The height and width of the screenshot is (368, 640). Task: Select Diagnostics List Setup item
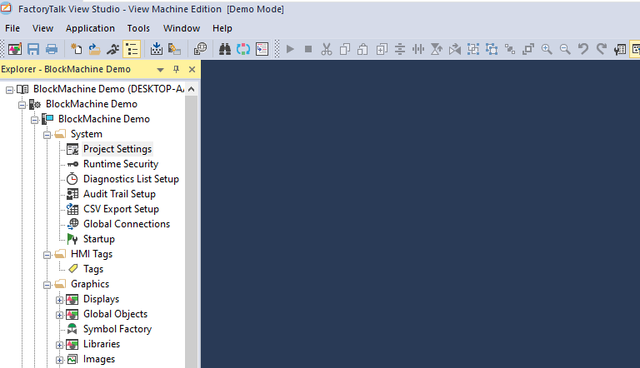tap(131, 179)
